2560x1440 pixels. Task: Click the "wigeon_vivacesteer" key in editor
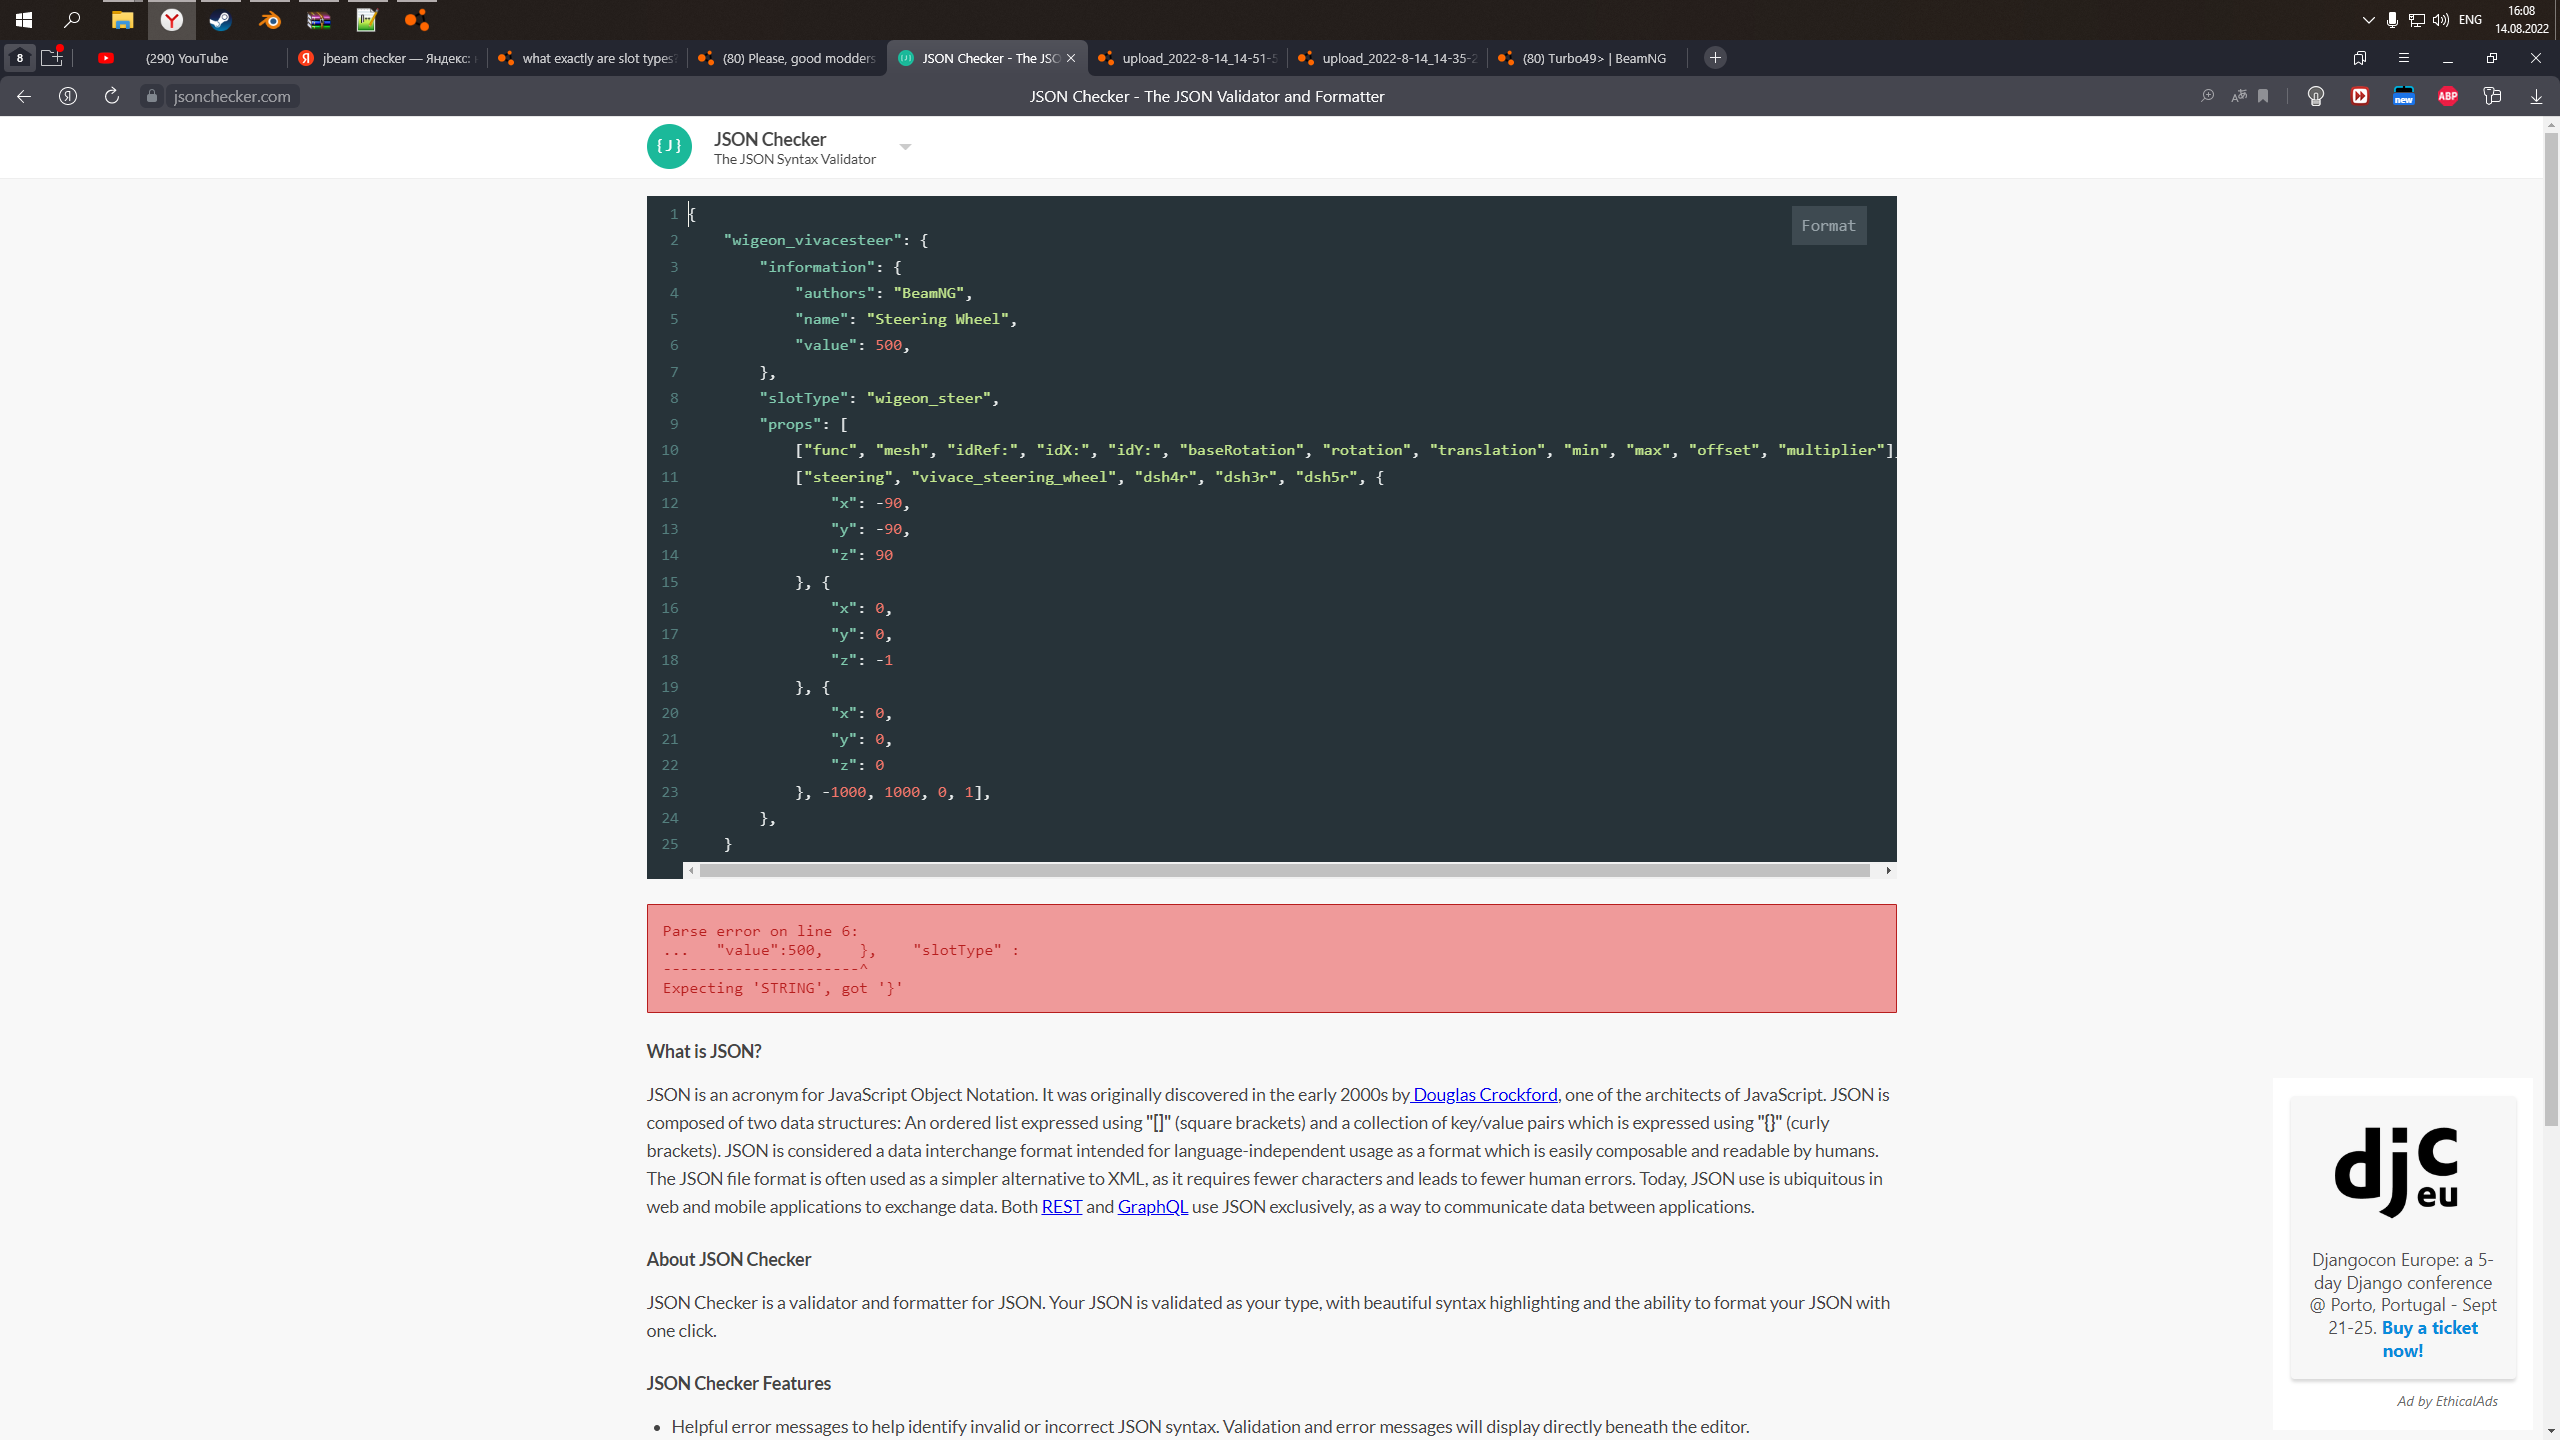[813, 240]
